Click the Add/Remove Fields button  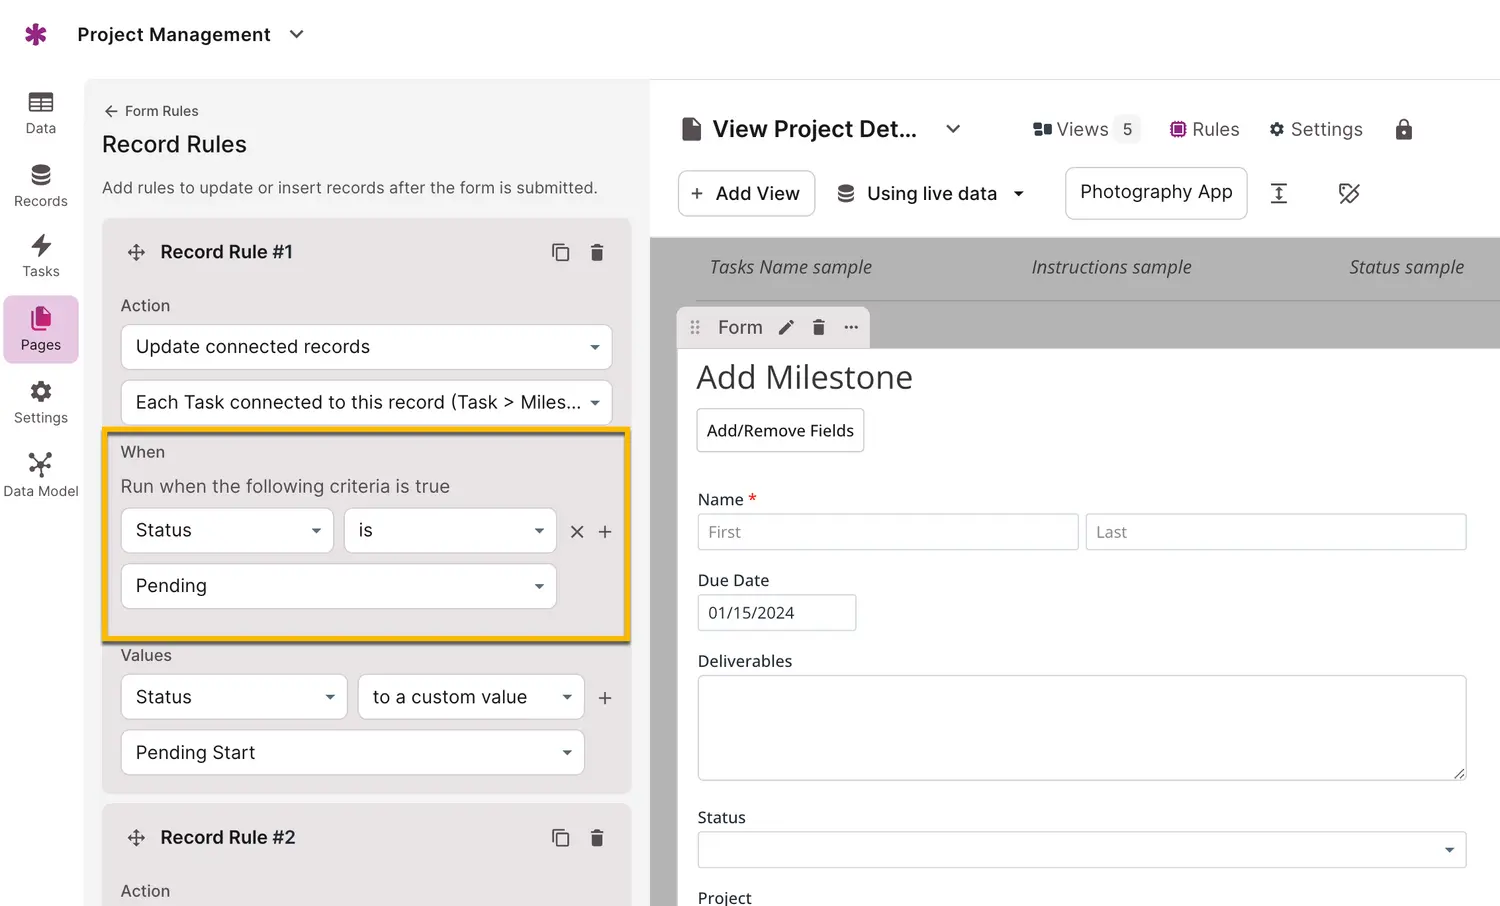(780, 430)
